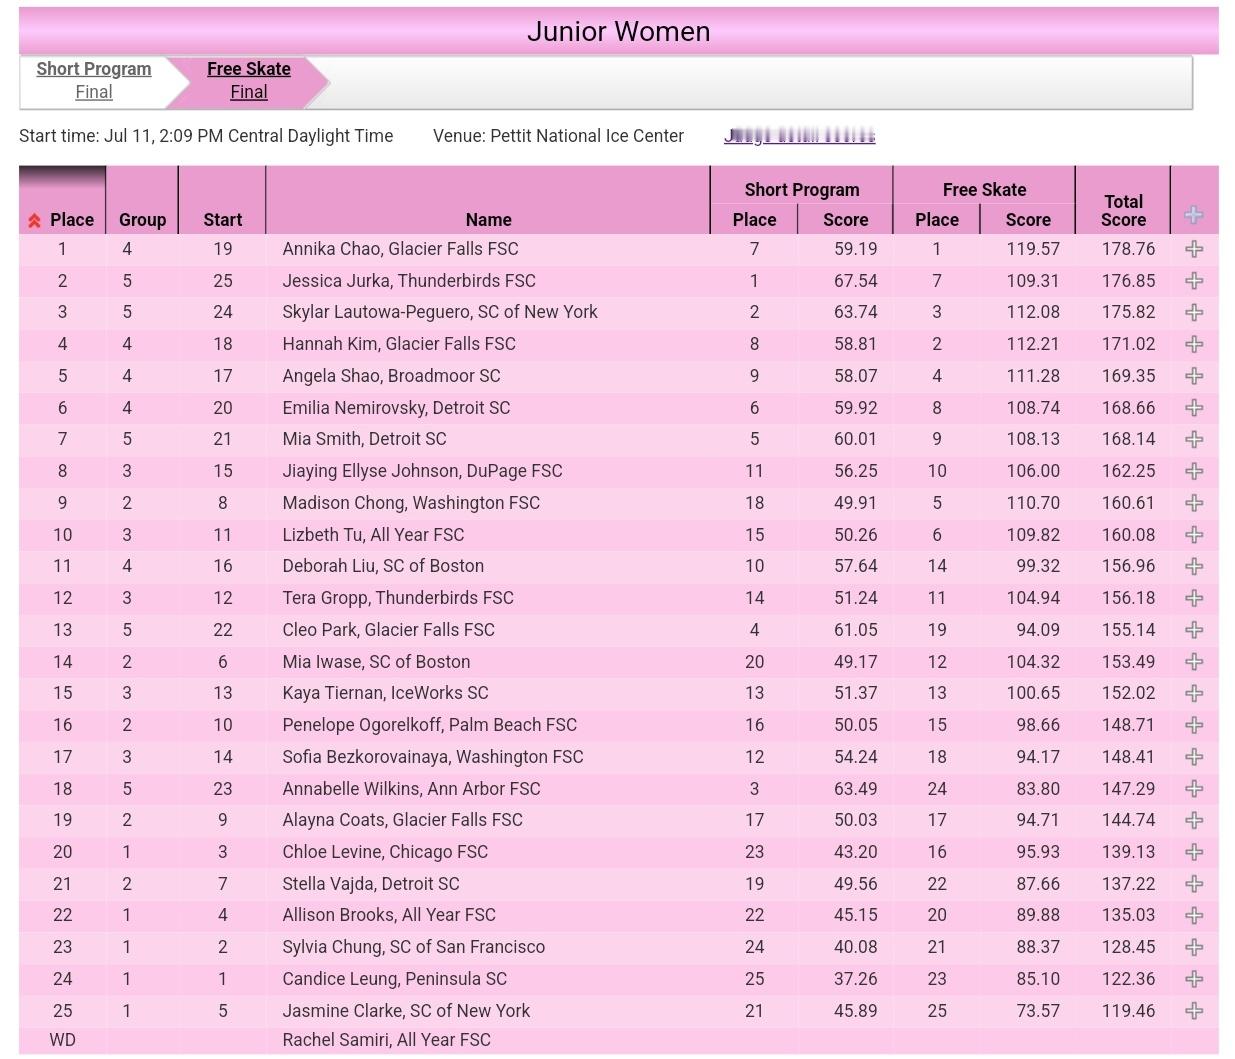1235x1059 pixels.
Task: Expand Kaya Tiernan row plus icon
Action: tap(1194, 693)
